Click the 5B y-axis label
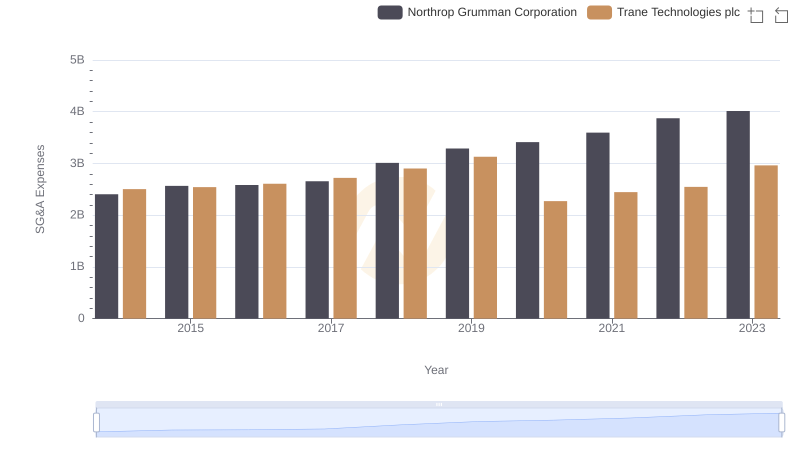Screen dimensions: 800x461 click(77, 60)
